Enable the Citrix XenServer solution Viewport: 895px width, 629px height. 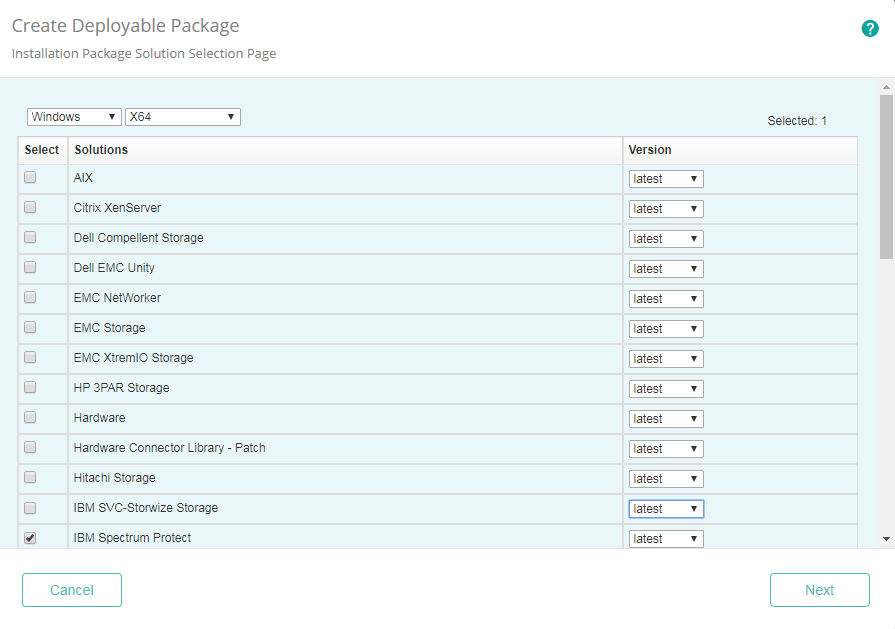[29, 208]
